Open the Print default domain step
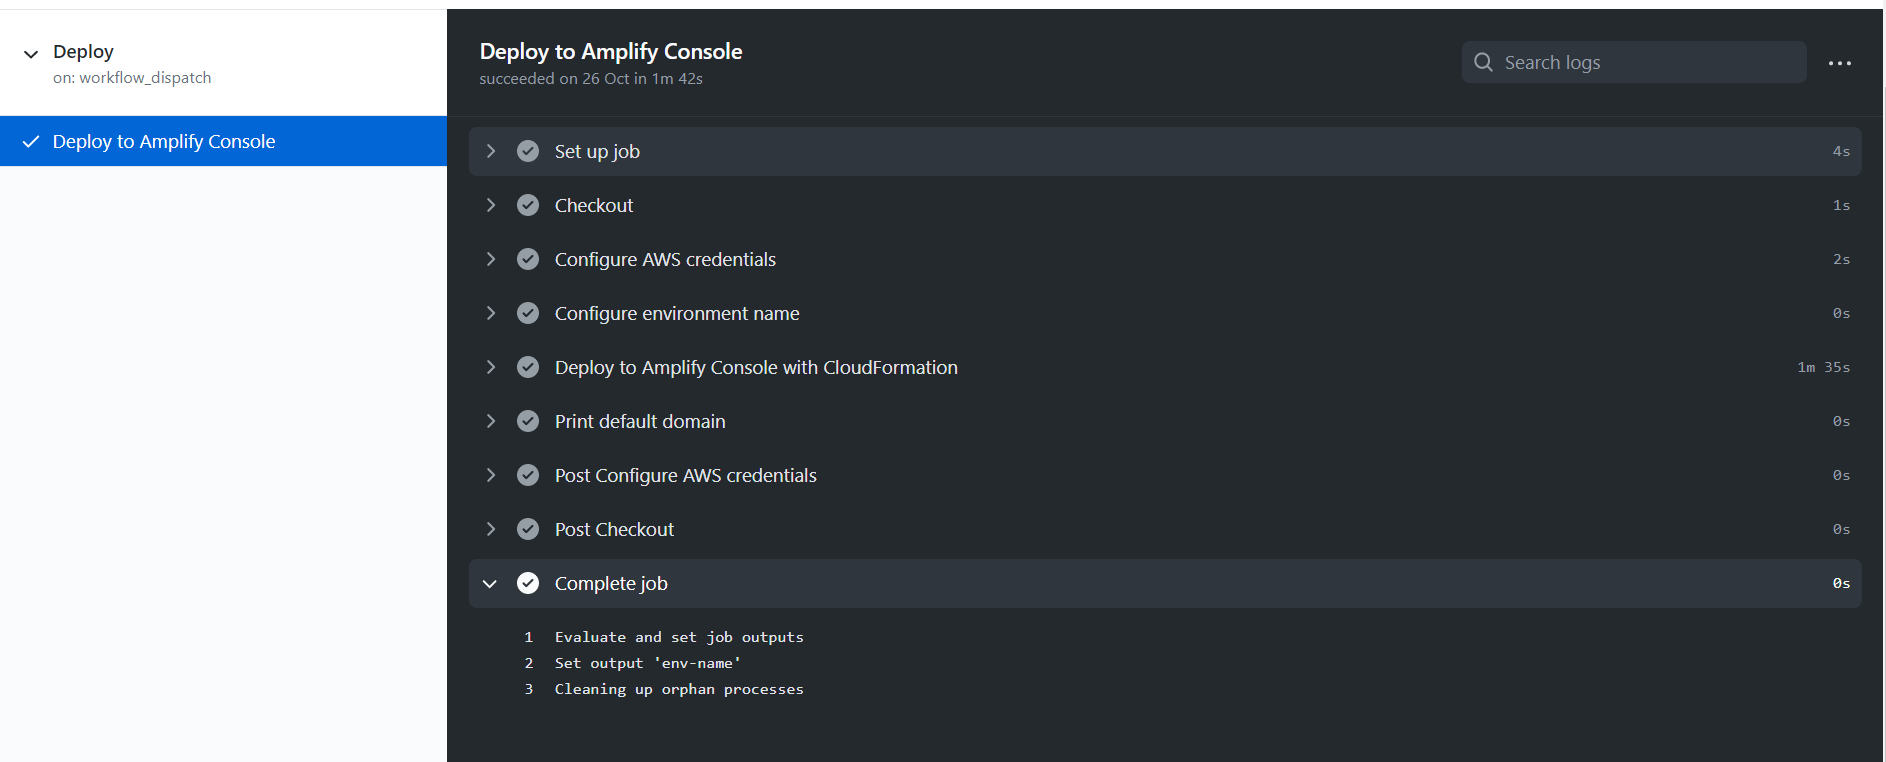Screen dimensions: 1886x762 (640, 420)
